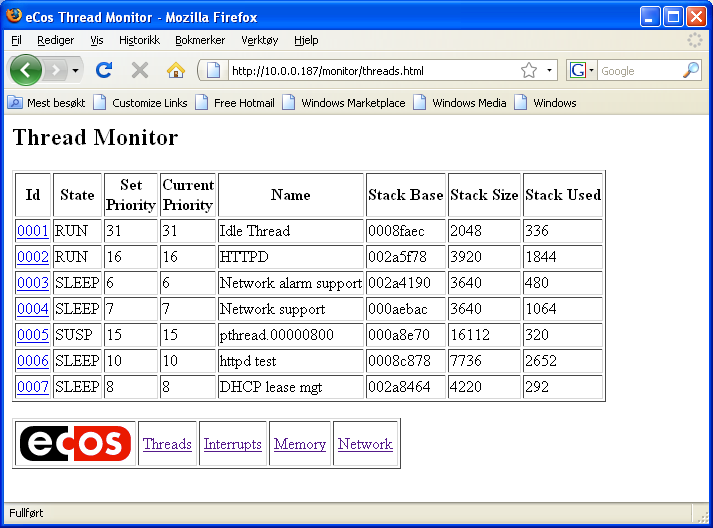Open thread 0004 details link
The height and width of the screenshot is (528, 713).
[33, 309]
